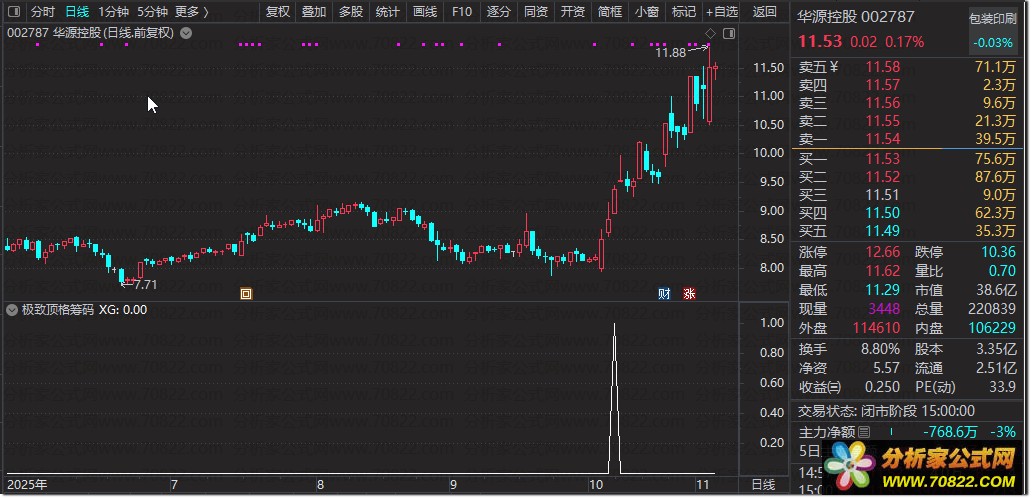This screenshot has height=498, width=1032.
Task: Click the ¥ symbol beside 卖五
Action: [834, 66]
